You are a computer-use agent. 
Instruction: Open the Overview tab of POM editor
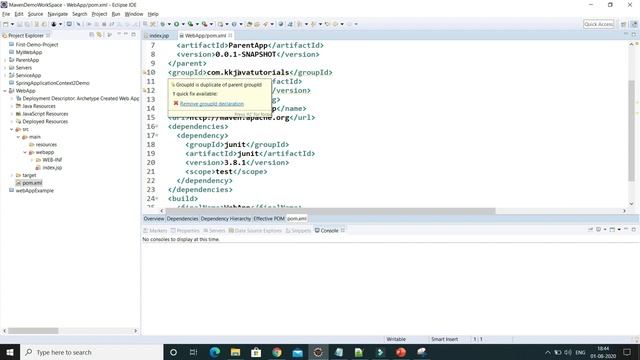(x=153, y=219)
